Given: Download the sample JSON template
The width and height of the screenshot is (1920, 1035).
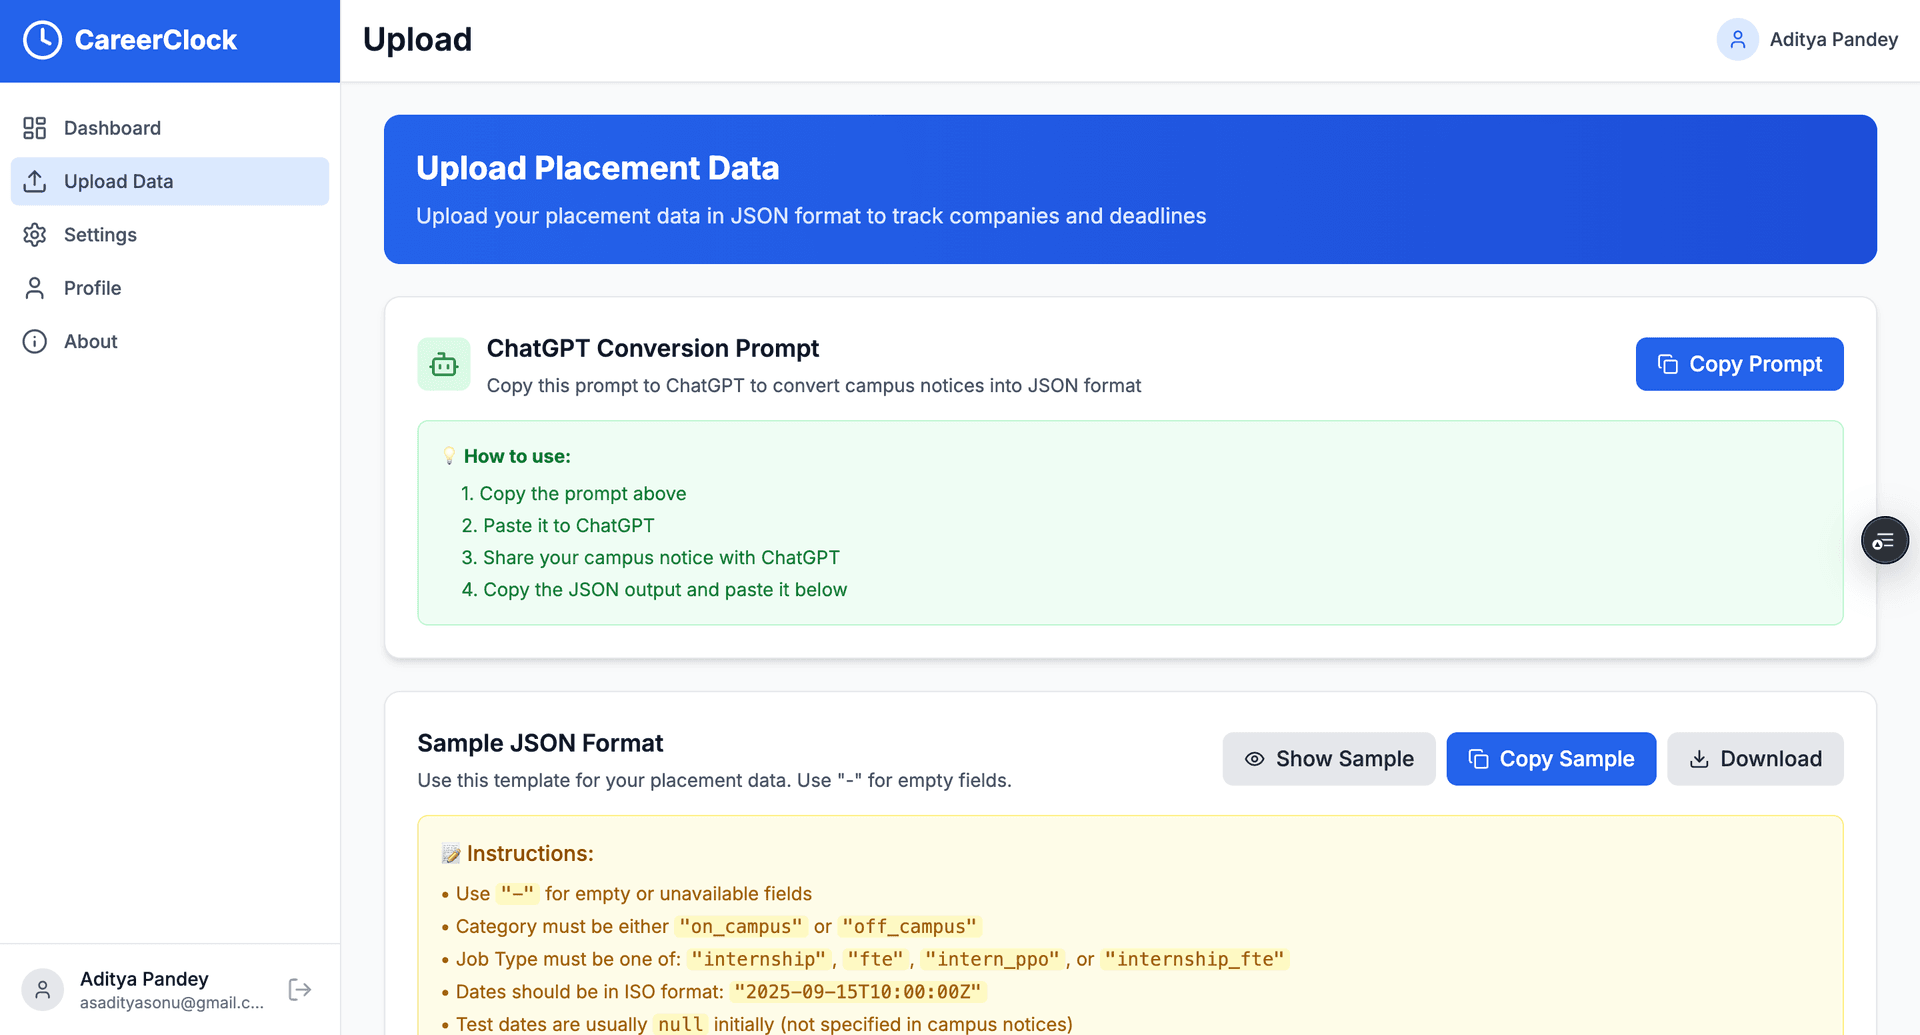Looking at the screenshot, I should coord(1755,759).
